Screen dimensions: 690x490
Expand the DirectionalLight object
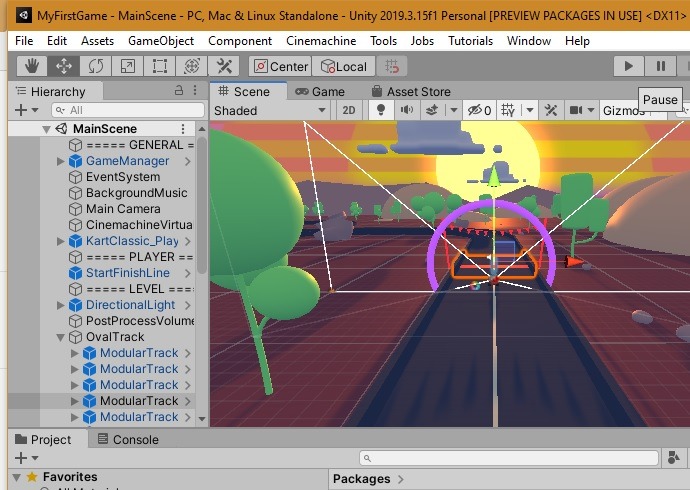click(x=60, y=305)
